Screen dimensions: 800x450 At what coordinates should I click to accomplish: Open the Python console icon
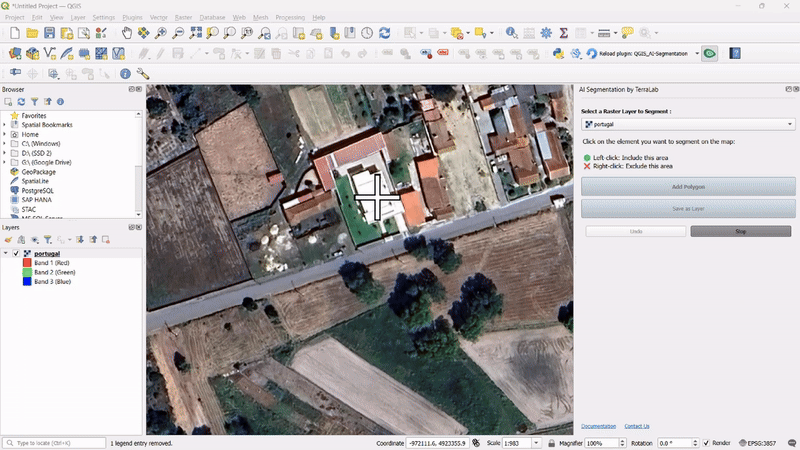[559, 54]
